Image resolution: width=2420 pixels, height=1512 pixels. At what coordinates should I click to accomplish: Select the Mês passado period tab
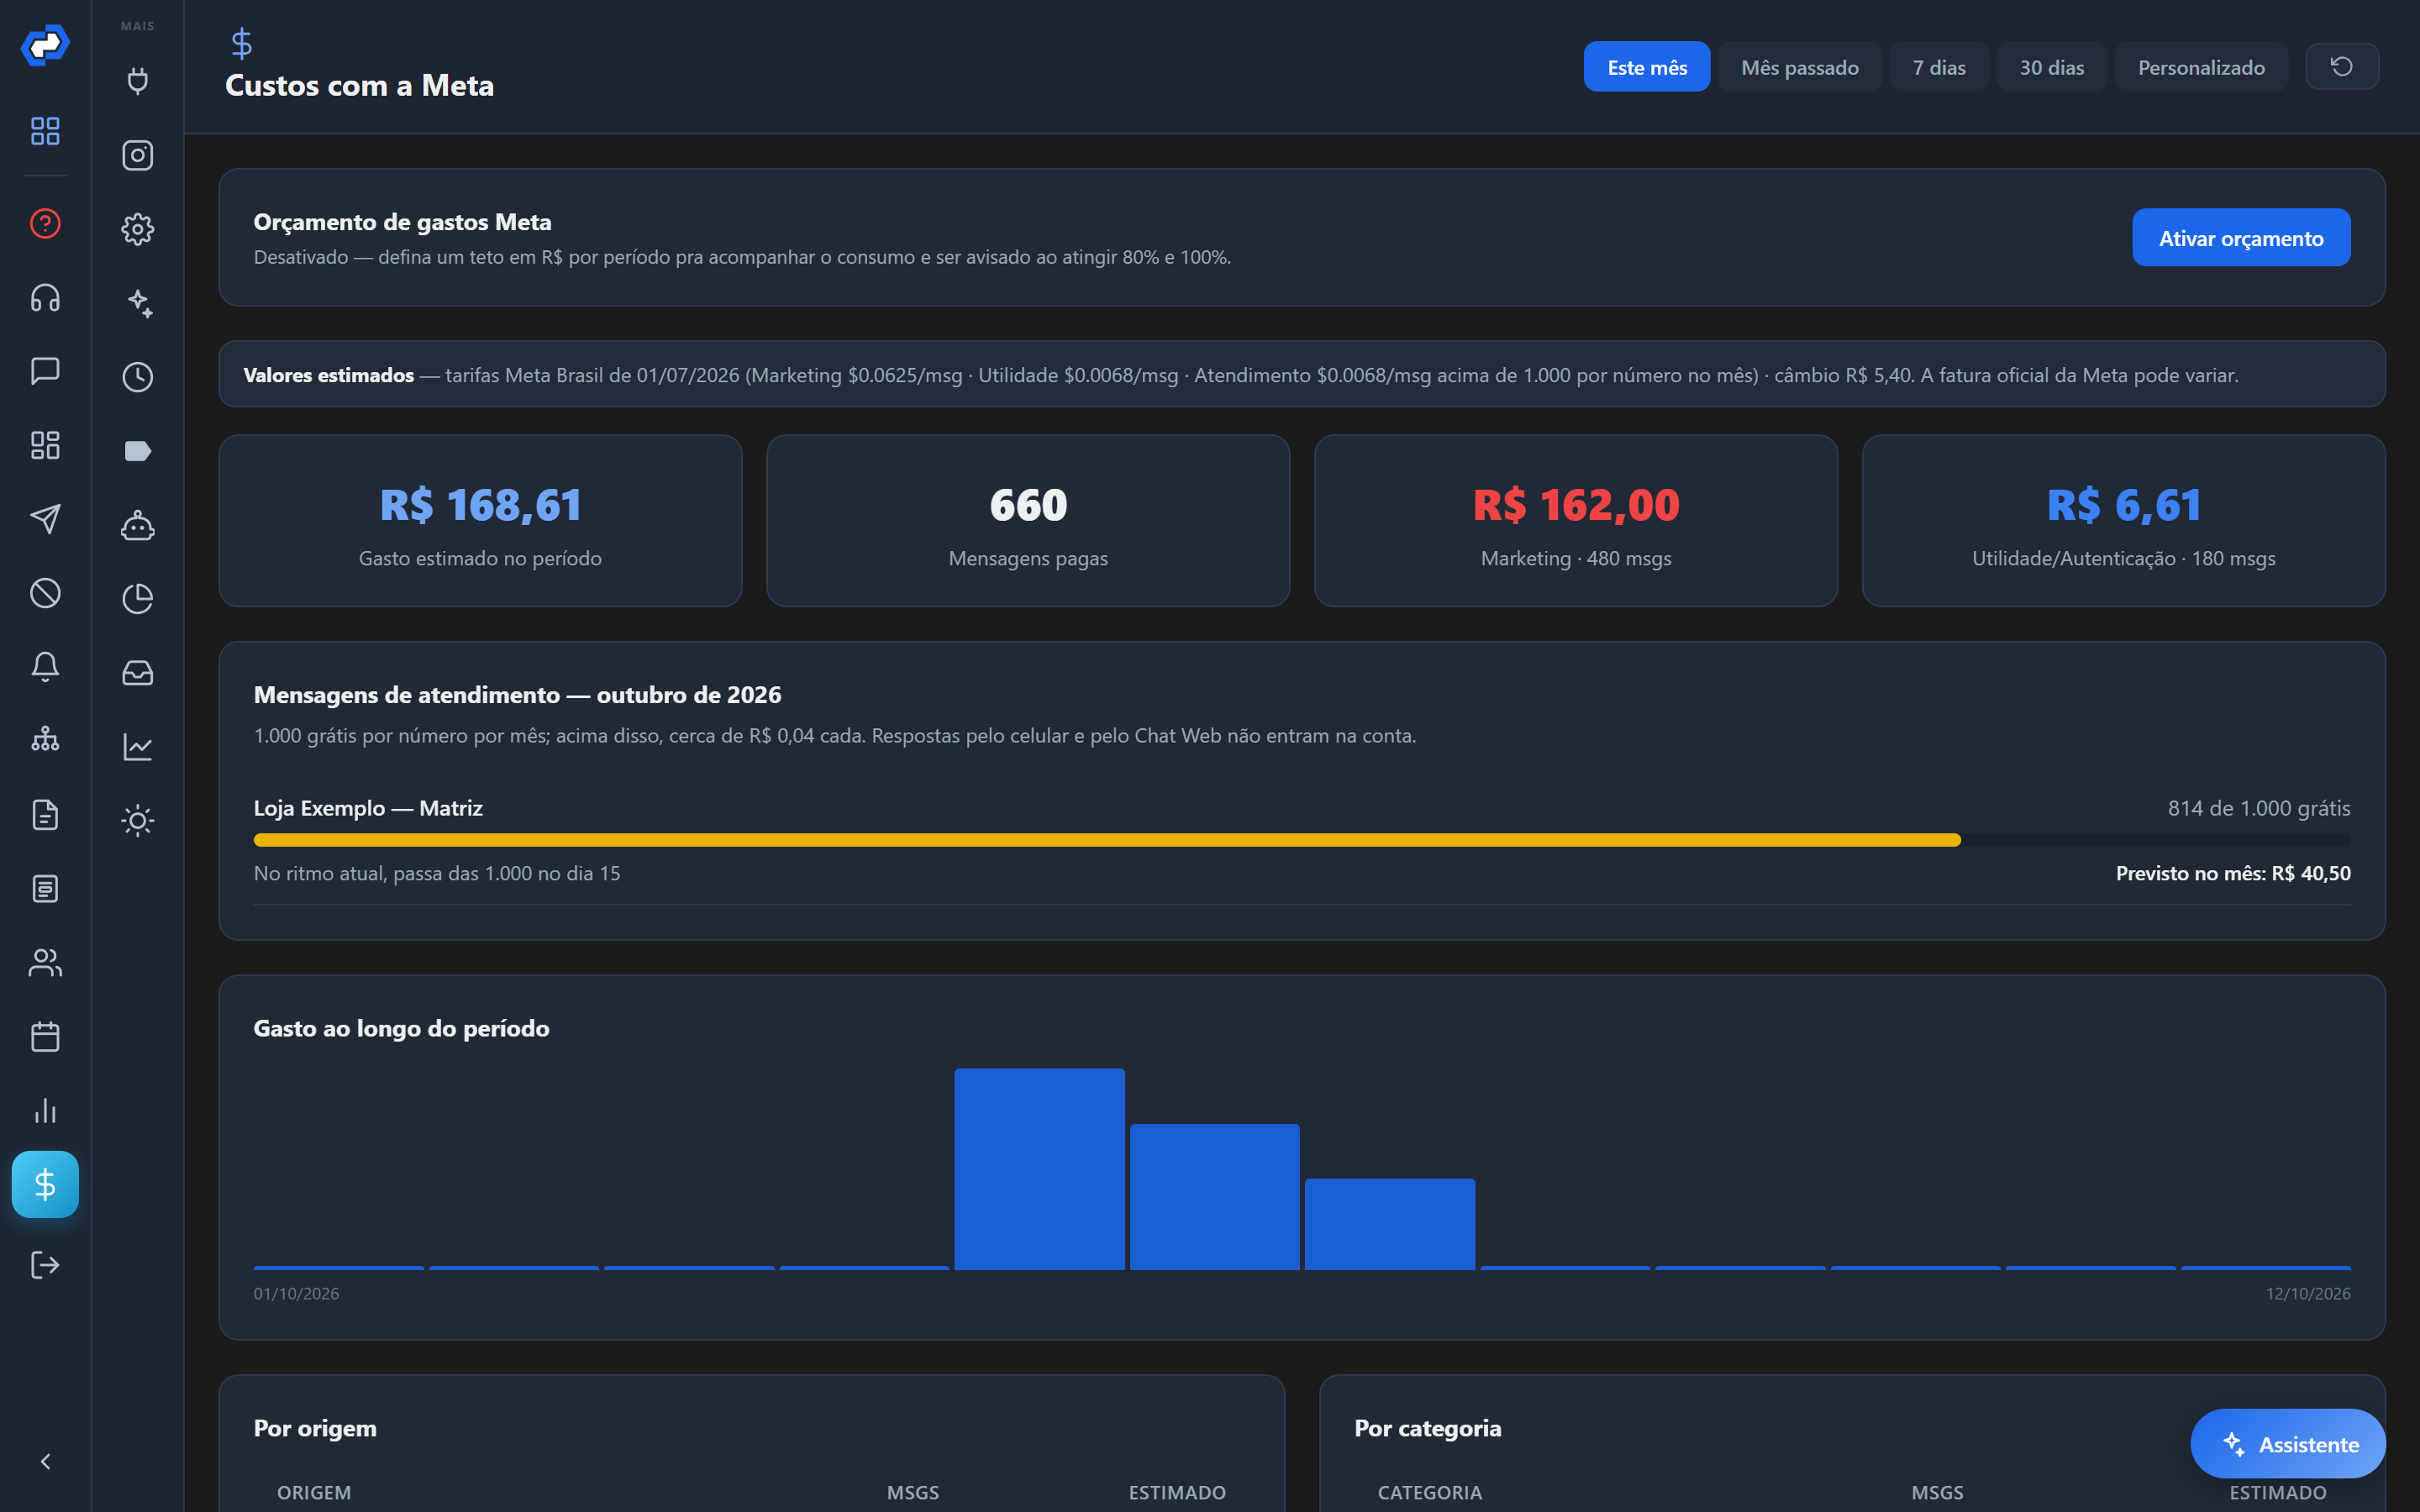click(1800, 67)
